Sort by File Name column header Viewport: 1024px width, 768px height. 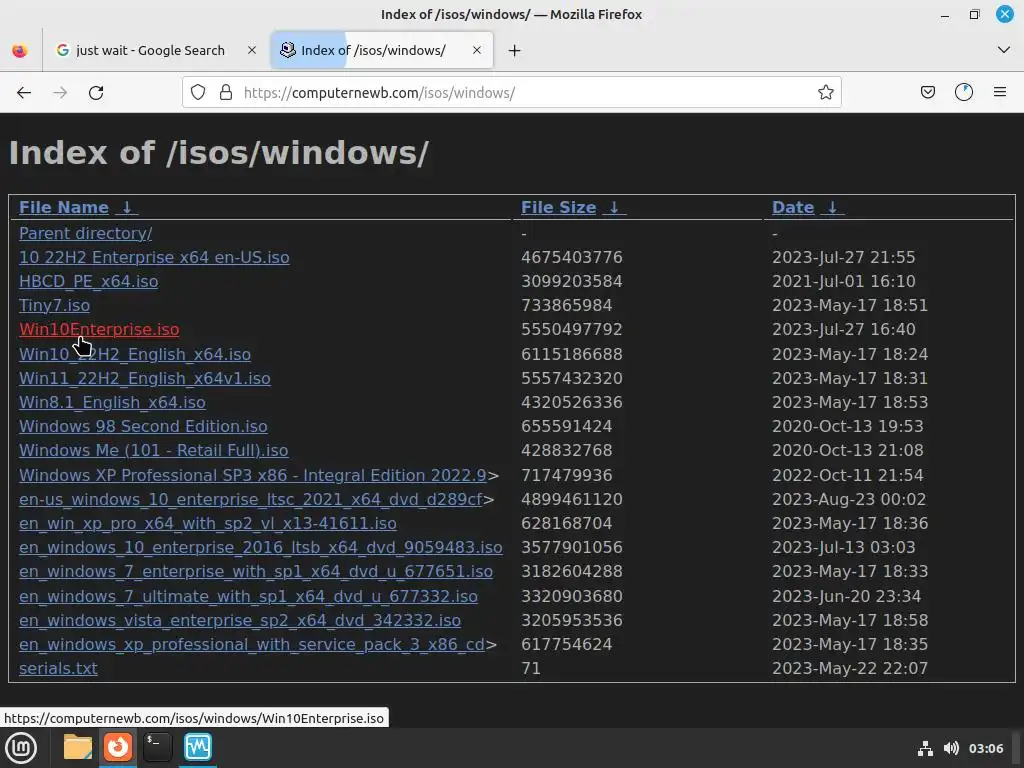(64, 208)
